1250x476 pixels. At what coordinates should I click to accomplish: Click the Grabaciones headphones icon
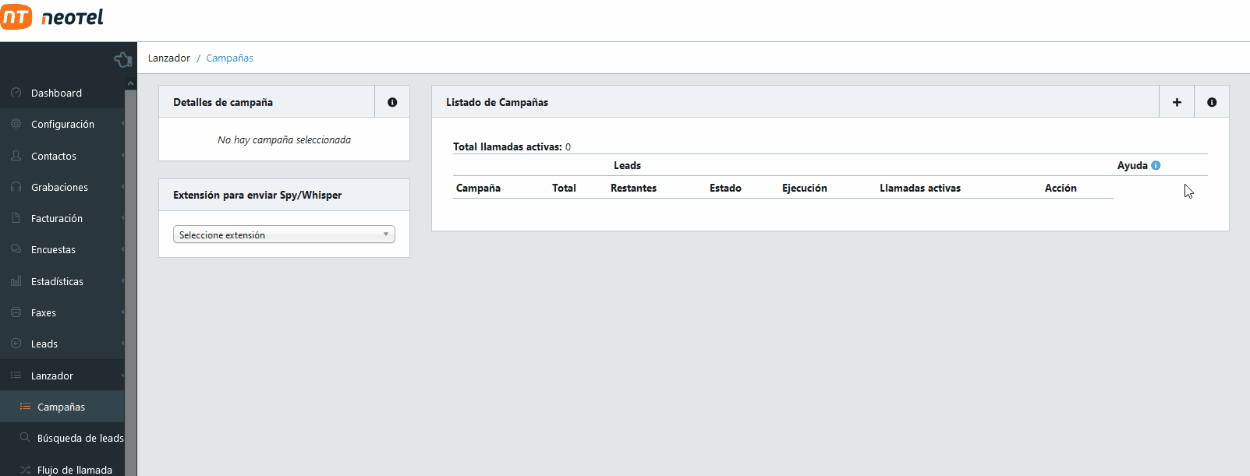point(16,187)
